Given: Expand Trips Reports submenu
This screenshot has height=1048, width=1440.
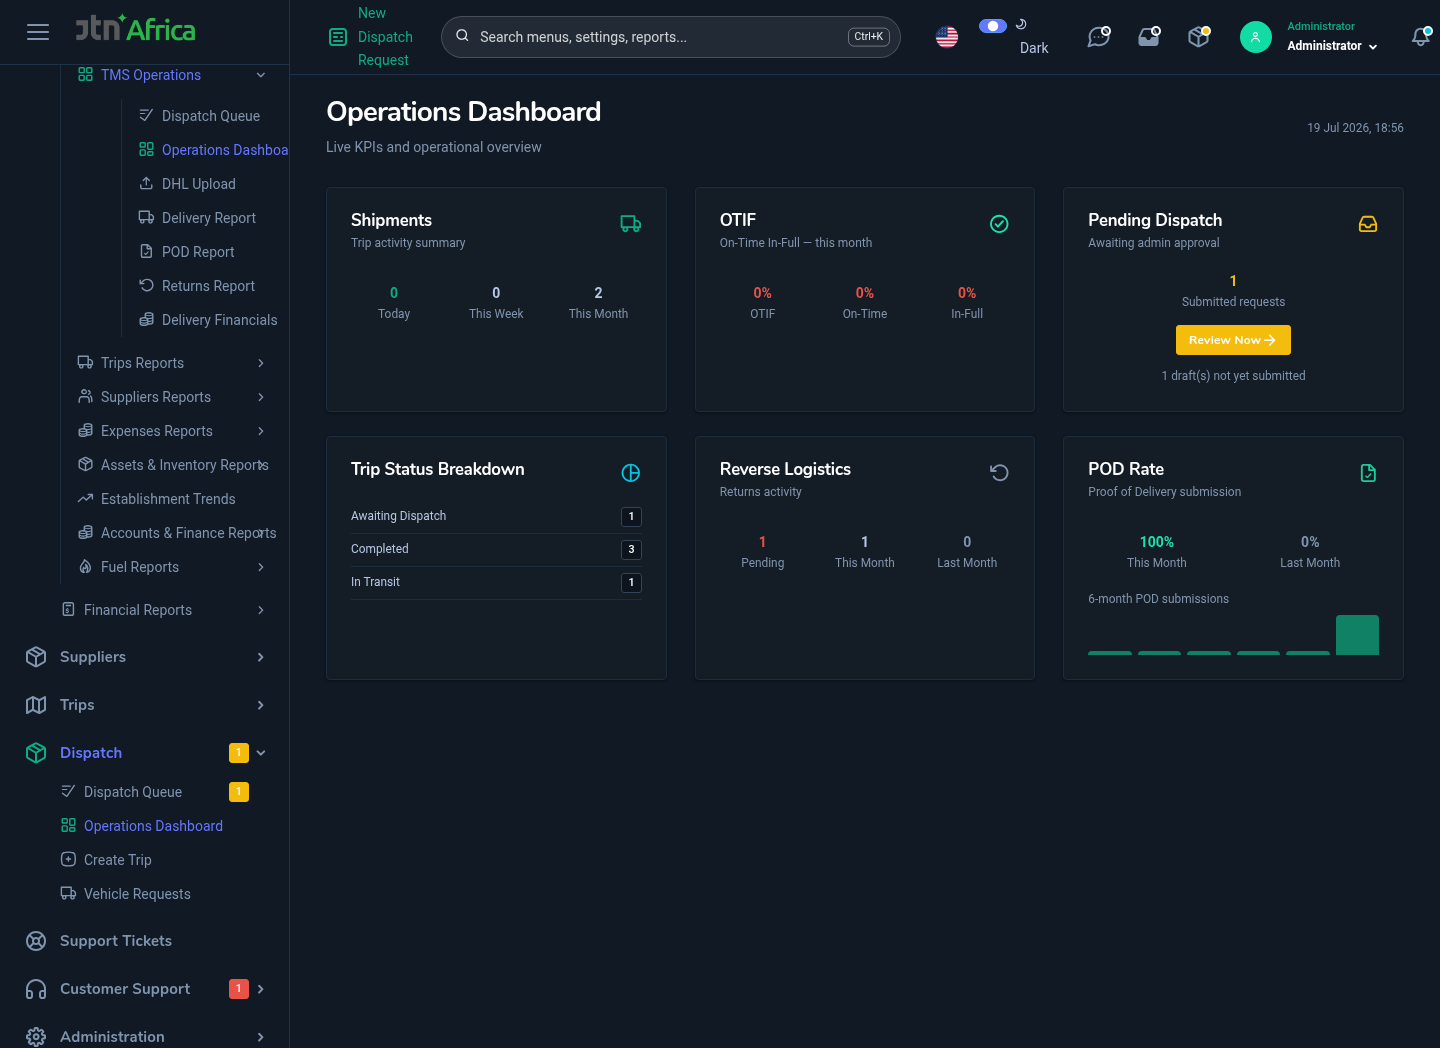Looking at the screenshot, I should coord(172,363).
